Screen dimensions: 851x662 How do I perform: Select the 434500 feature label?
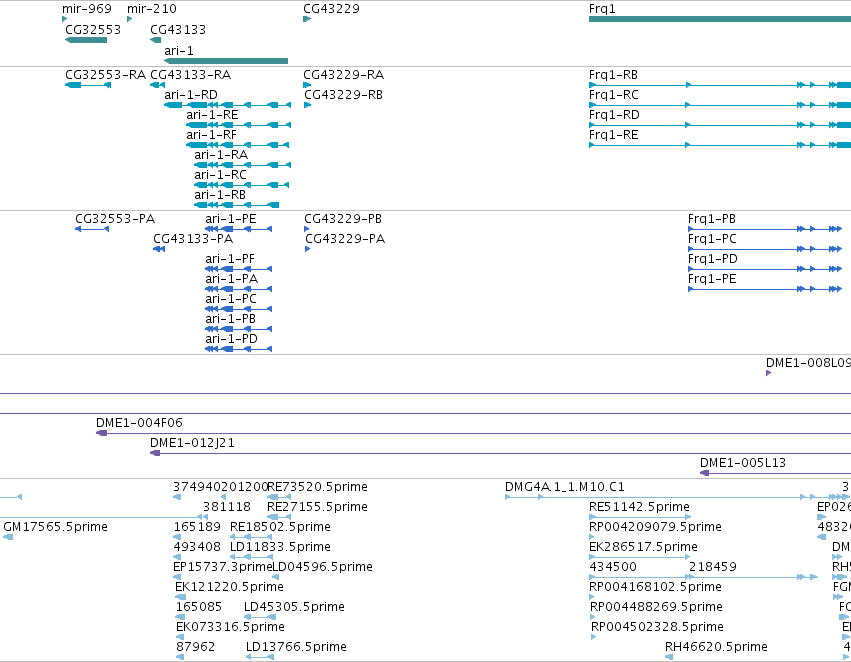click(613, 567)
